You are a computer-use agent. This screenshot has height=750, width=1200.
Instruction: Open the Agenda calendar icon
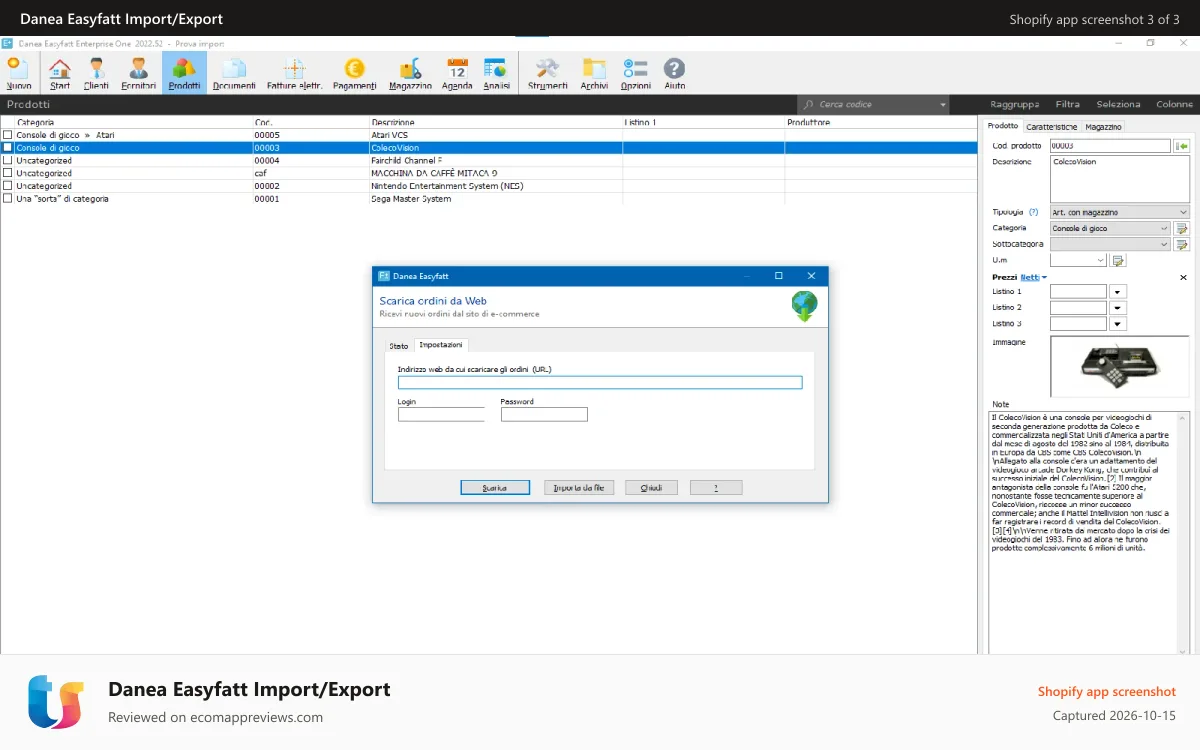pyautogui.click(x=457, y=74)
